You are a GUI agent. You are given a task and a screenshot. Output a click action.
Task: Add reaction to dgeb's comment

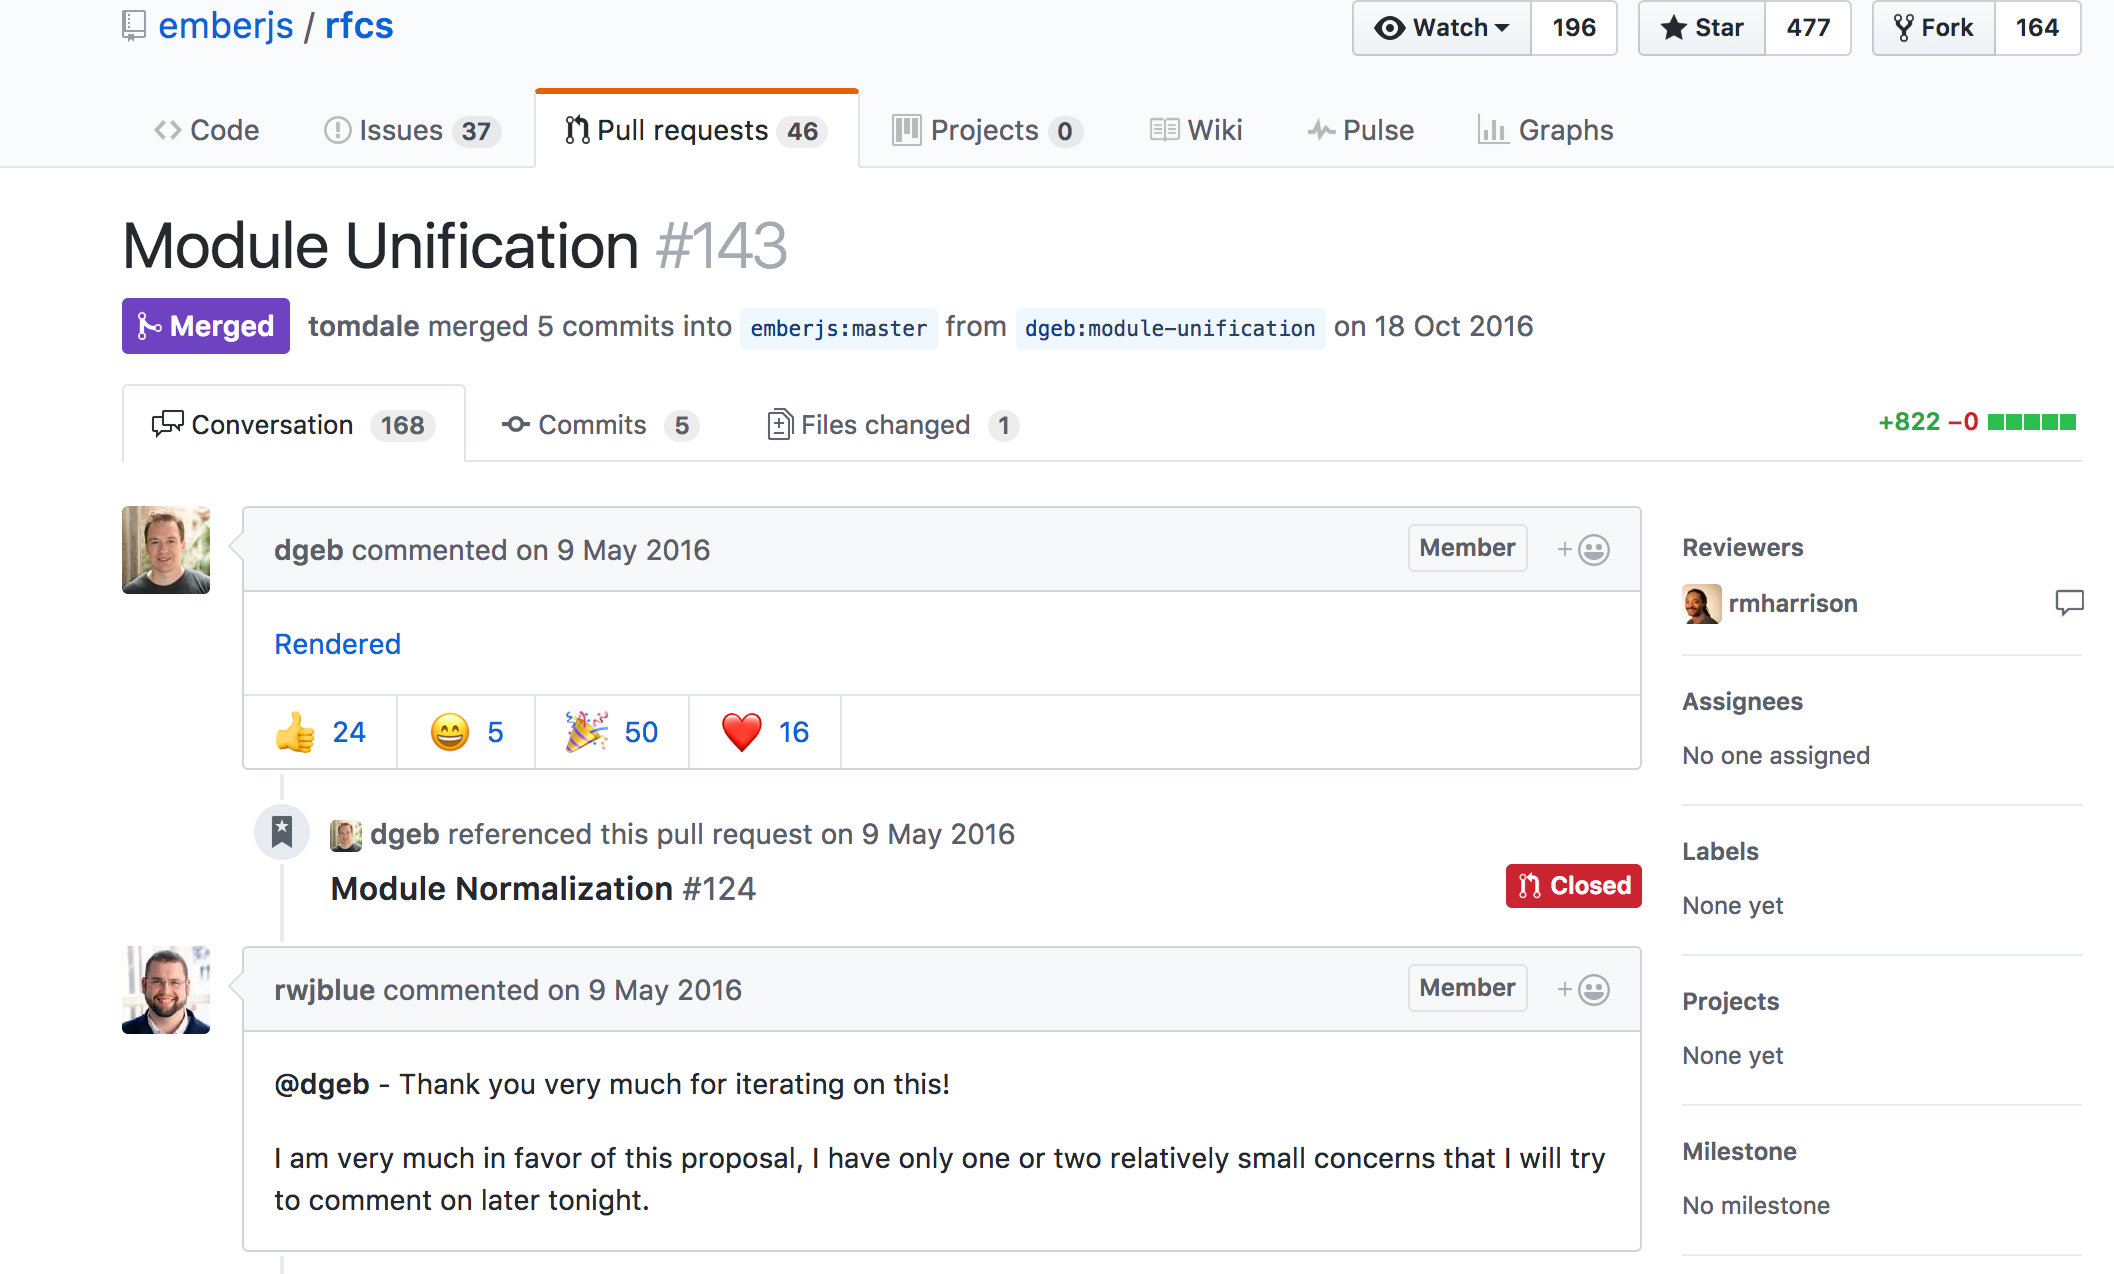(x=1583, y=550)
